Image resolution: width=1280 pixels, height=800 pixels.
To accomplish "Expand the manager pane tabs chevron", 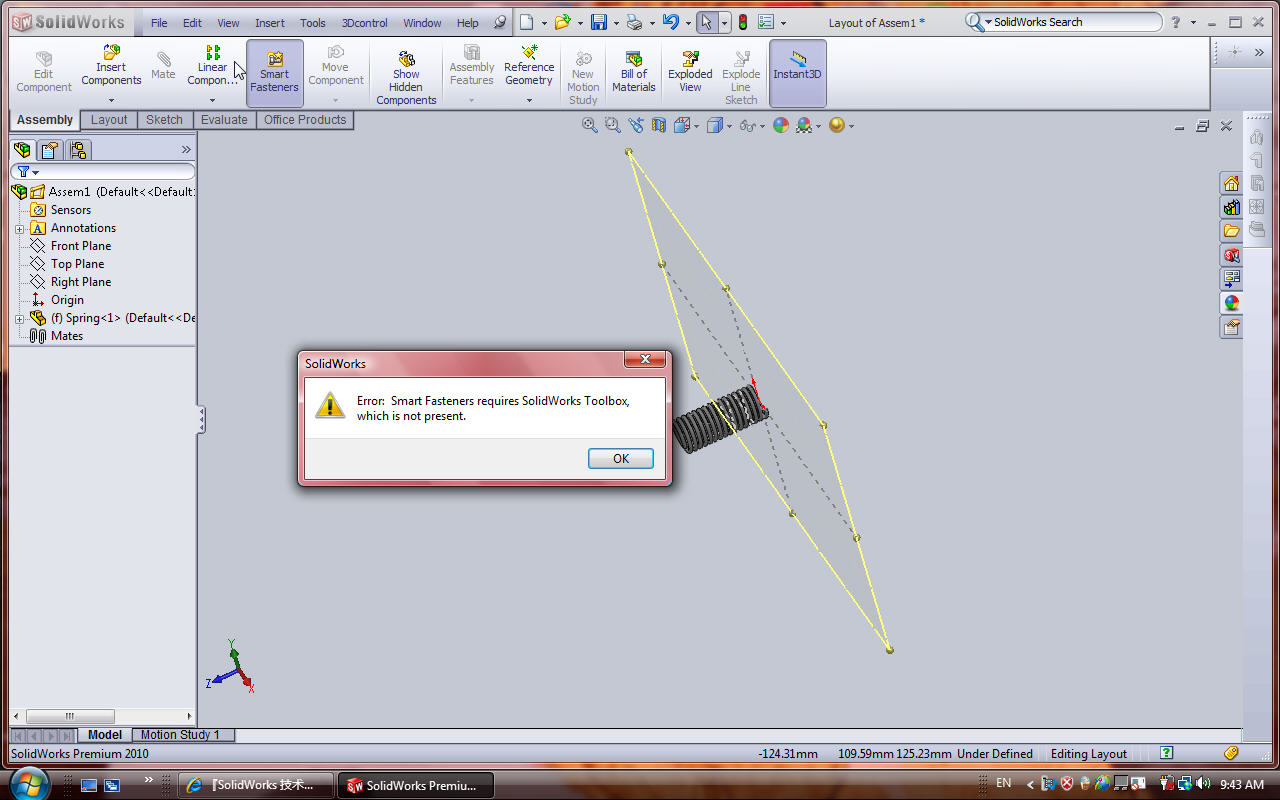I will click(x=186, y=150).
